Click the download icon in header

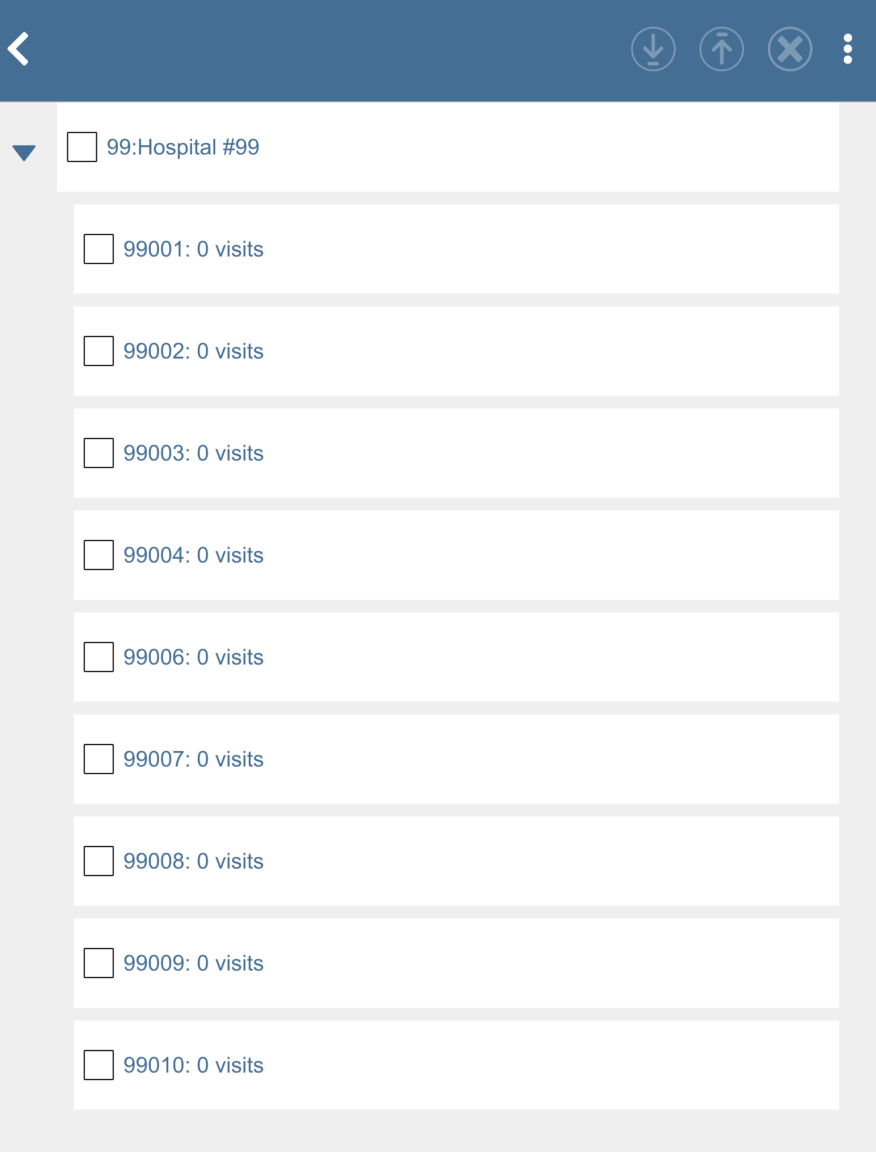click(653, 49)
